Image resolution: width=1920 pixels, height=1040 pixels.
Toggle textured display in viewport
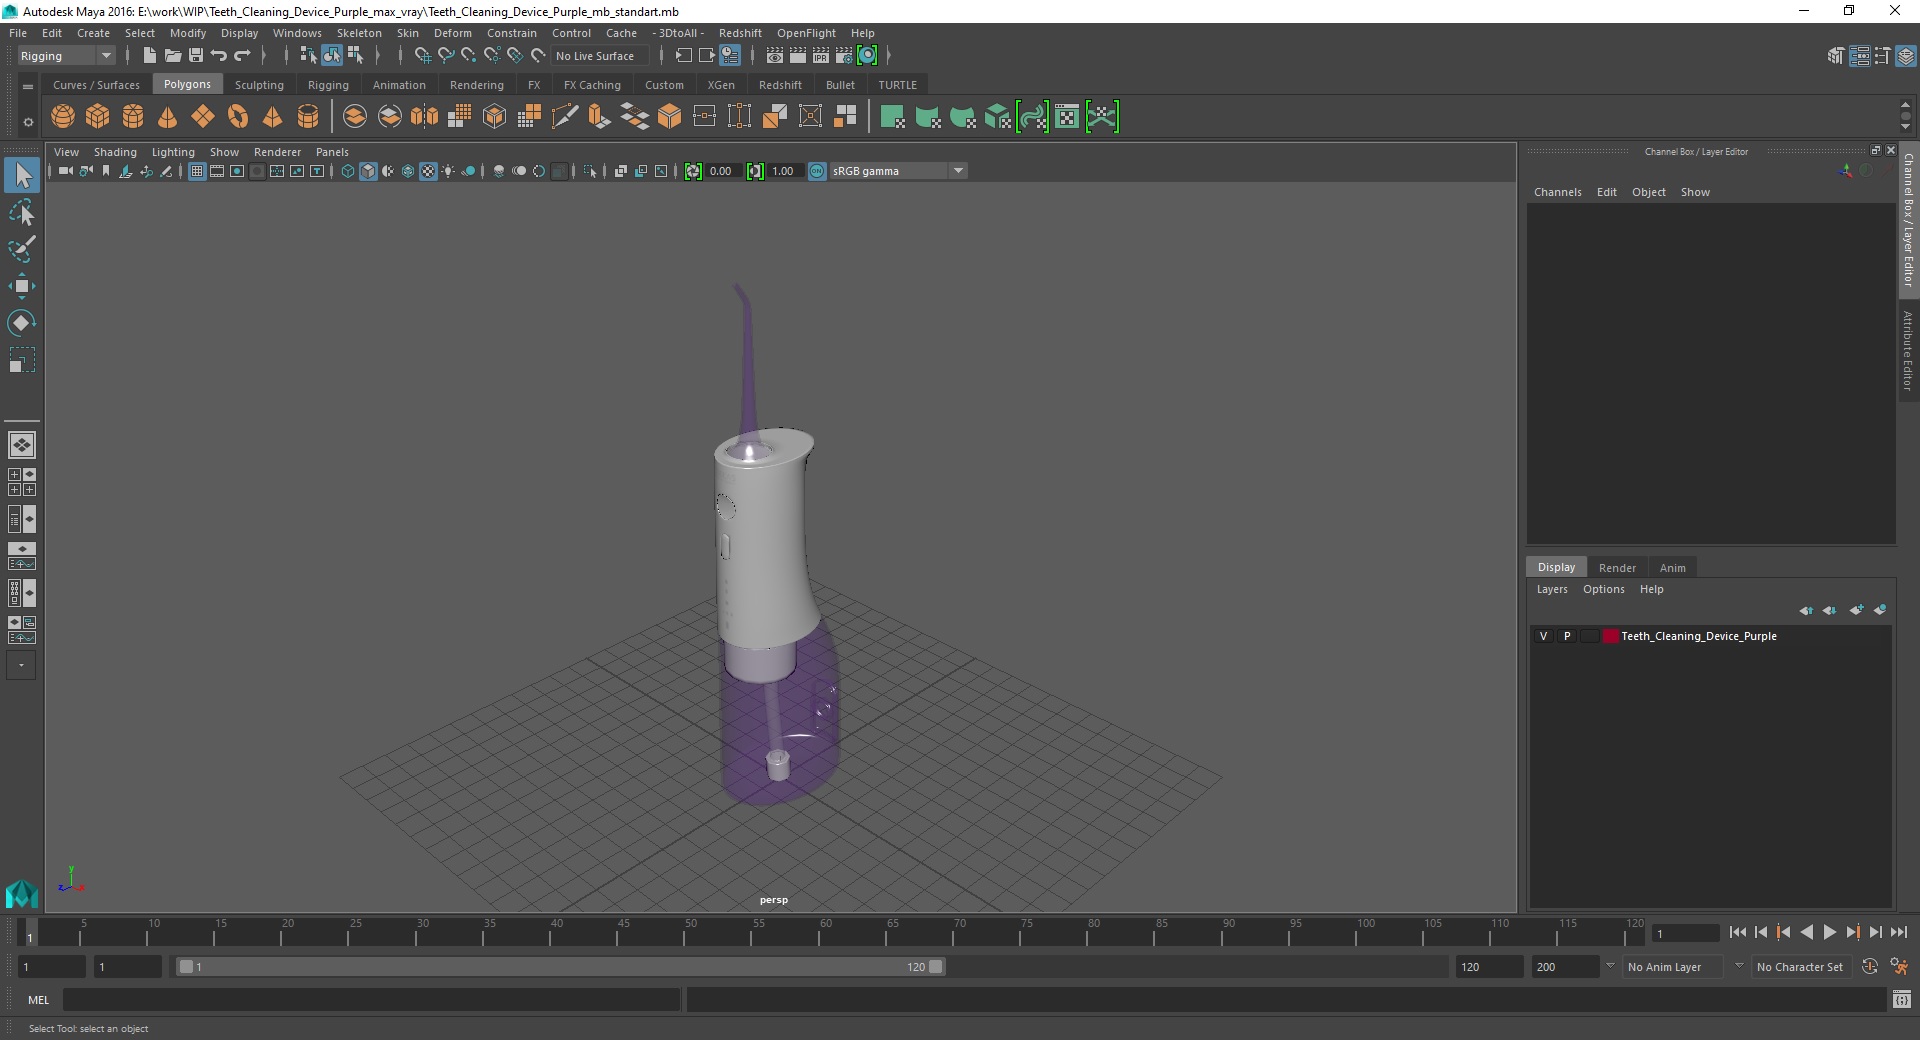[428, 171]
